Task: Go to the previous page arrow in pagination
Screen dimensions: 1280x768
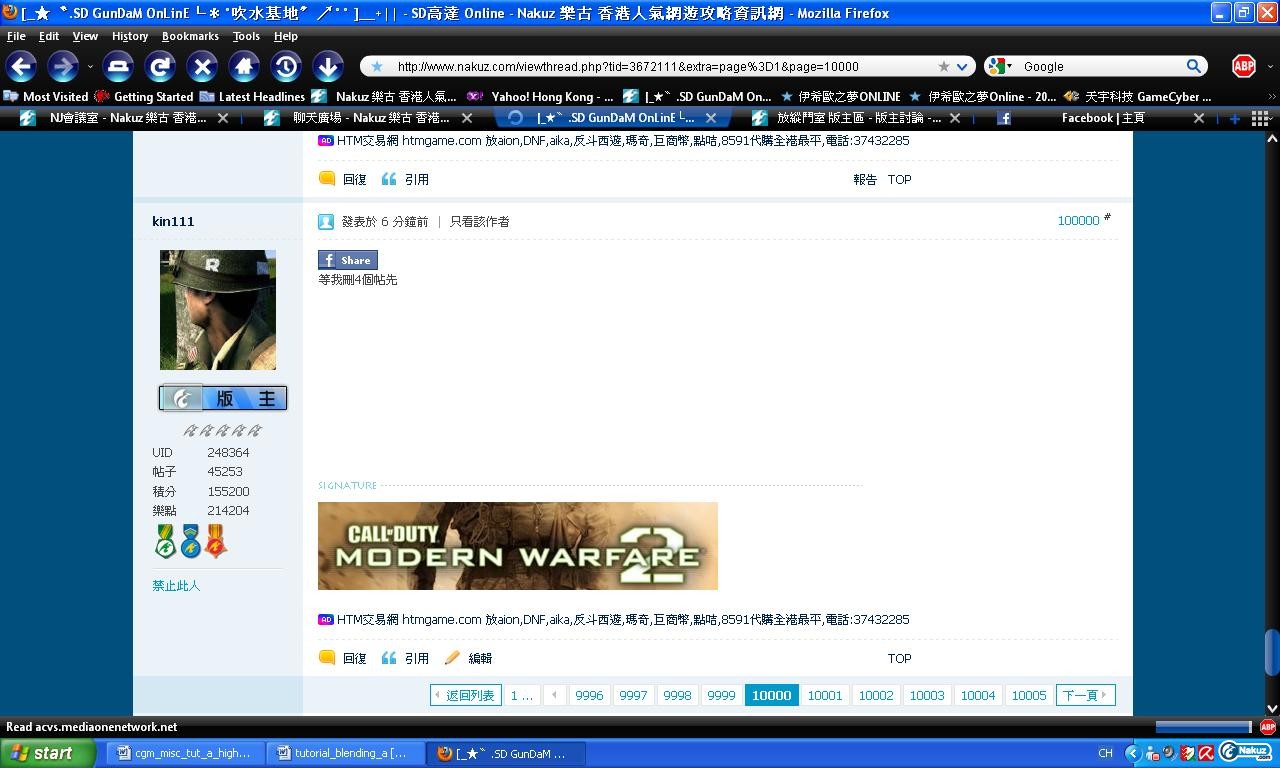Action: 555,695
